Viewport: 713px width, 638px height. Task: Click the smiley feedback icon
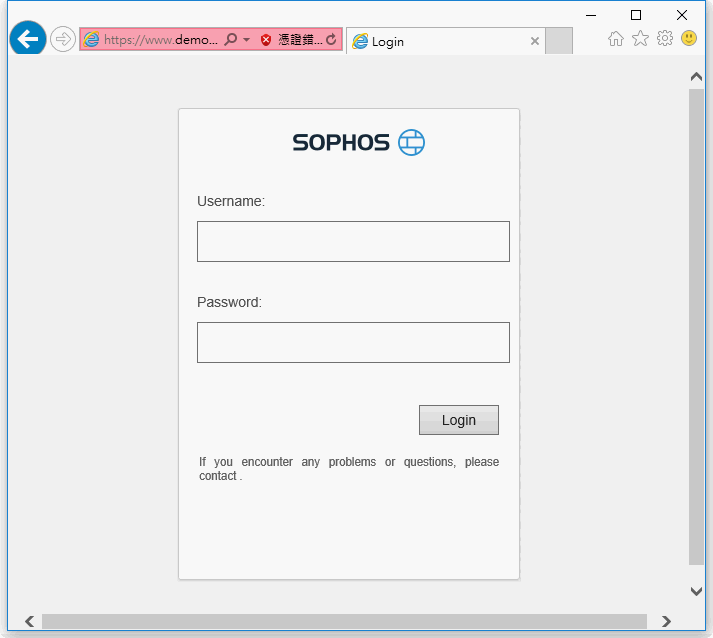(689, 38)
